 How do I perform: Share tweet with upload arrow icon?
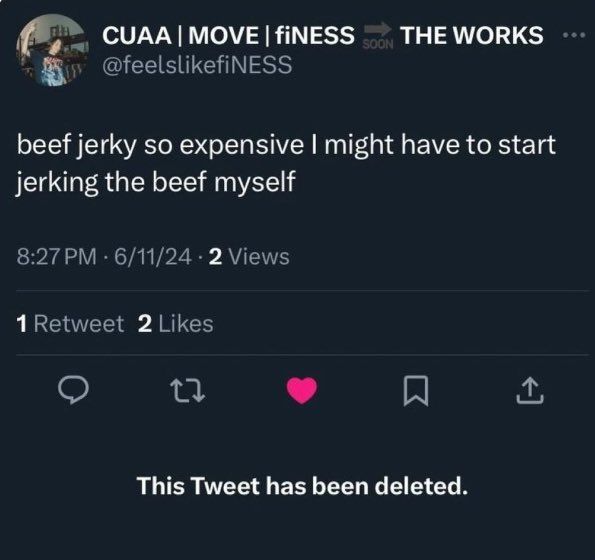point(530,391)
